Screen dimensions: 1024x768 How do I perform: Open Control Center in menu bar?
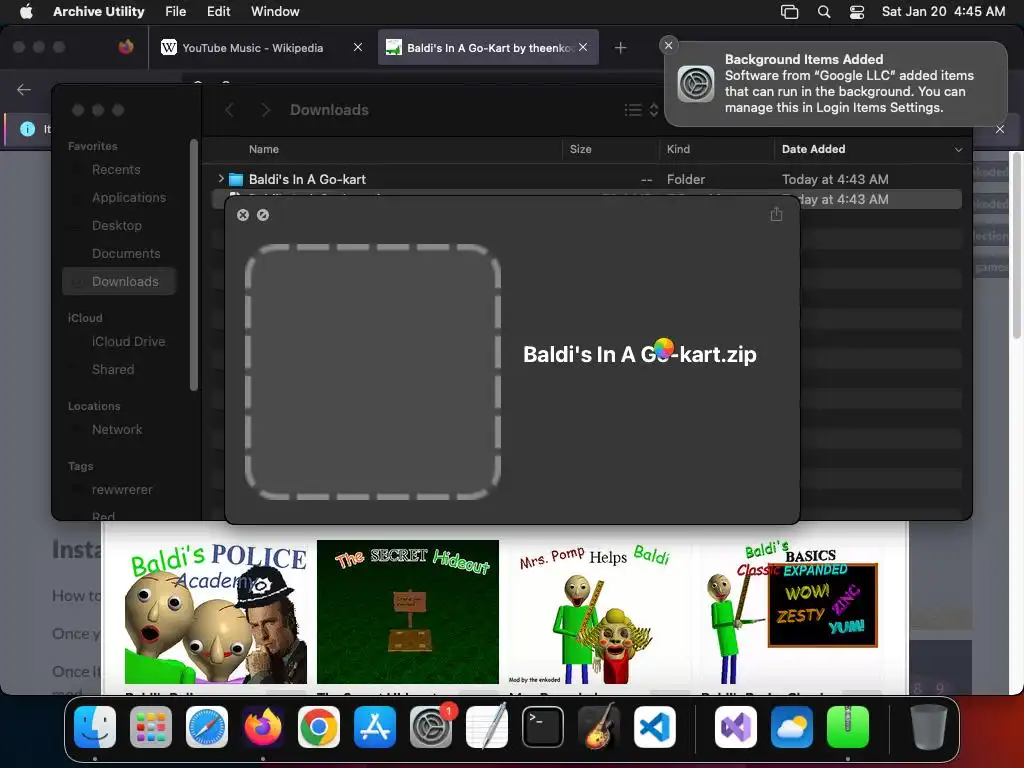click(857, 11)
